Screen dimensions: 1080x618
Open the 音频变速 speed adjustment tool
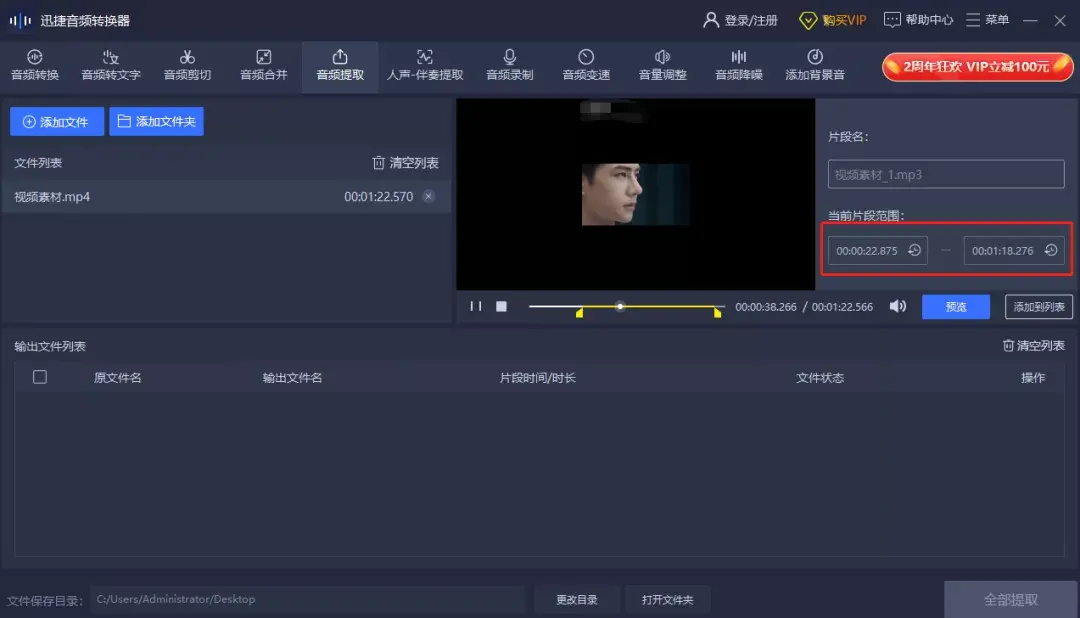[584, 66]
